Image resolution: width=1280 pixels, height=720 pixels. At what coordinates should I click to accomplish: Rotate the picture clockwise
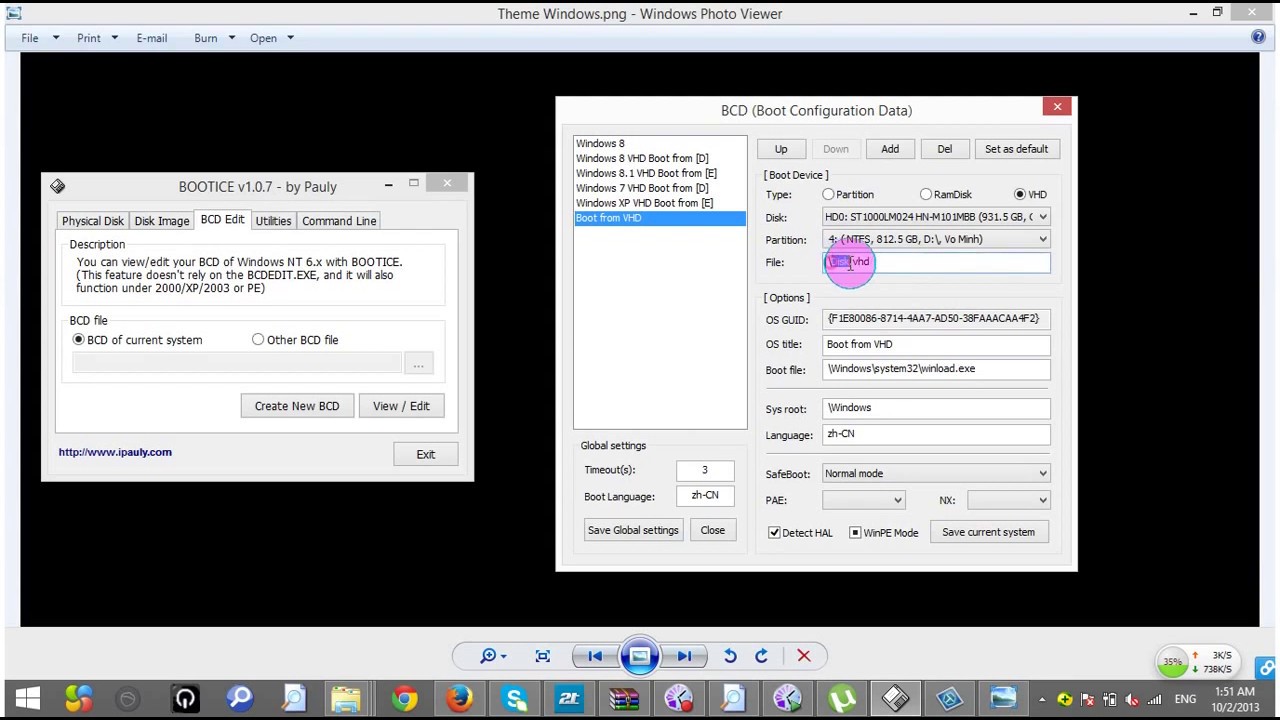(761, 656)
